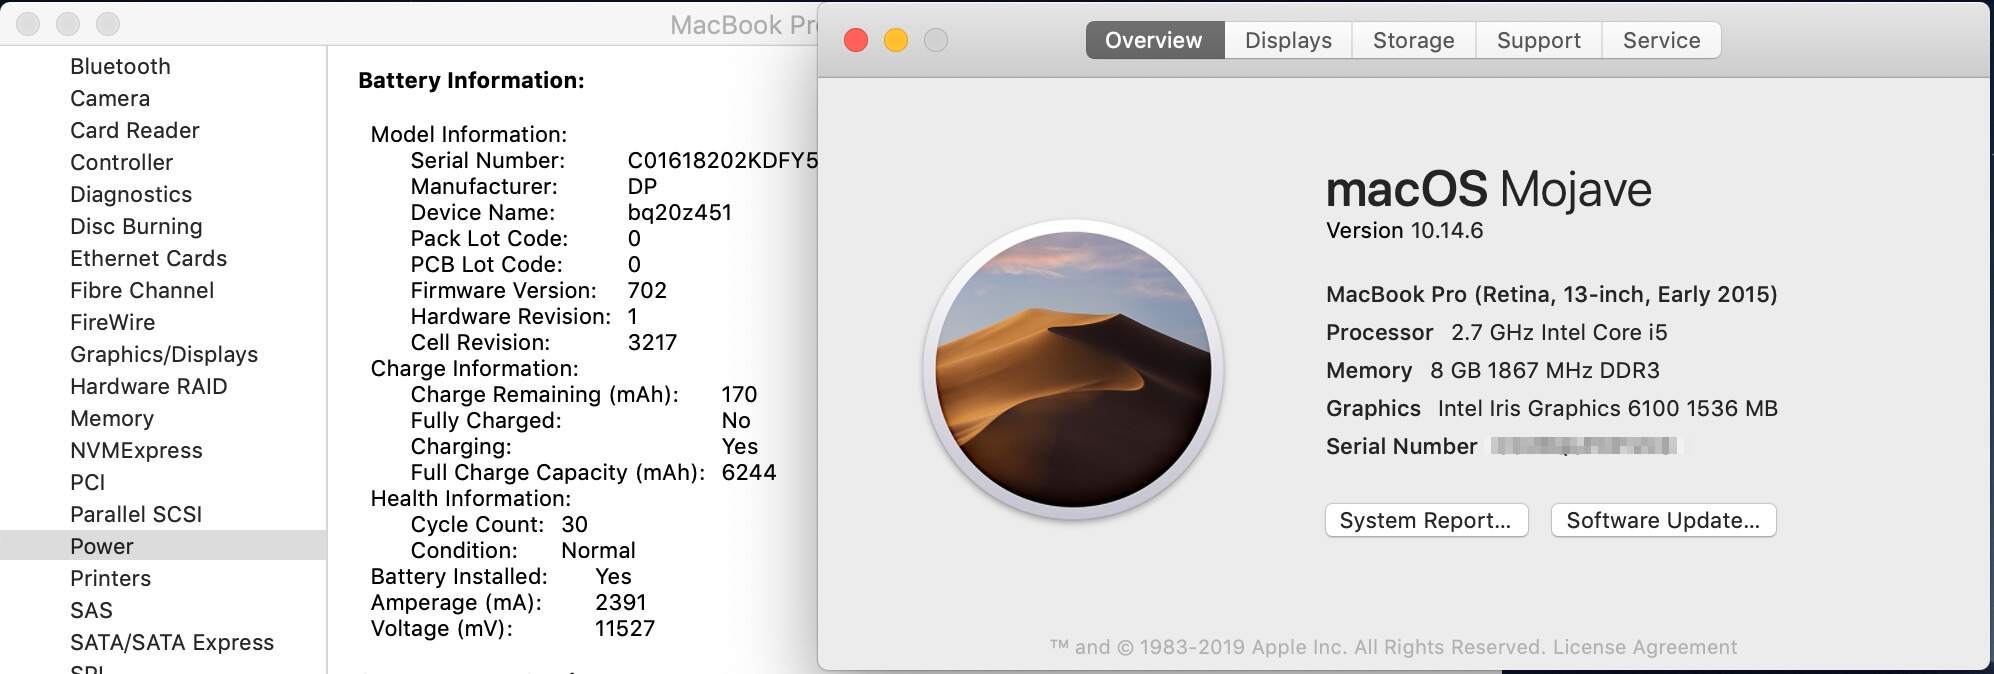
Task: Select Parallel SCSI in the sidebar
Action: pos(136,514)
